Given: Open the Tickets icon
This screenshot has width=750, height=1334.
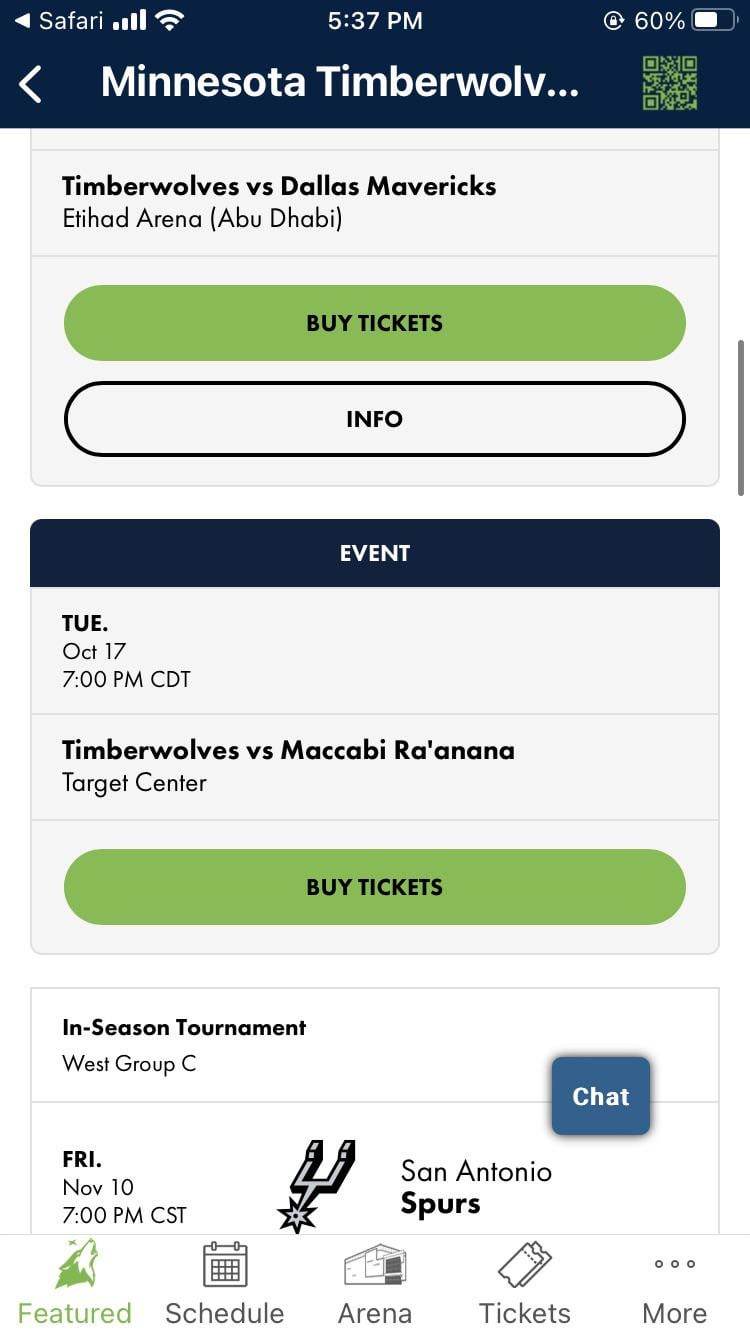Looking at the screenshot, I should point(524,1264).
